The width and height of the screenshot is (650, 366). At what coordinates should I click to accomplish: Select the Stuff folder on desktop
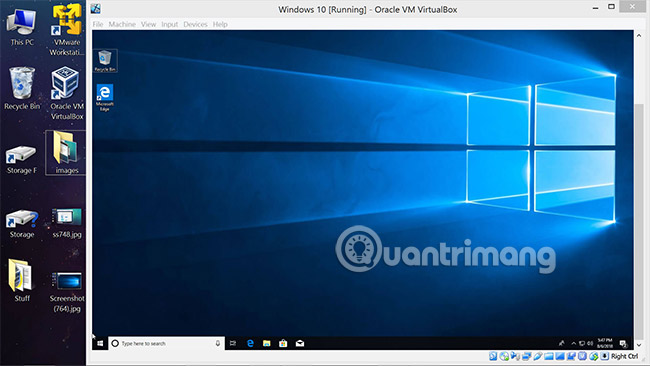[21, 280]
